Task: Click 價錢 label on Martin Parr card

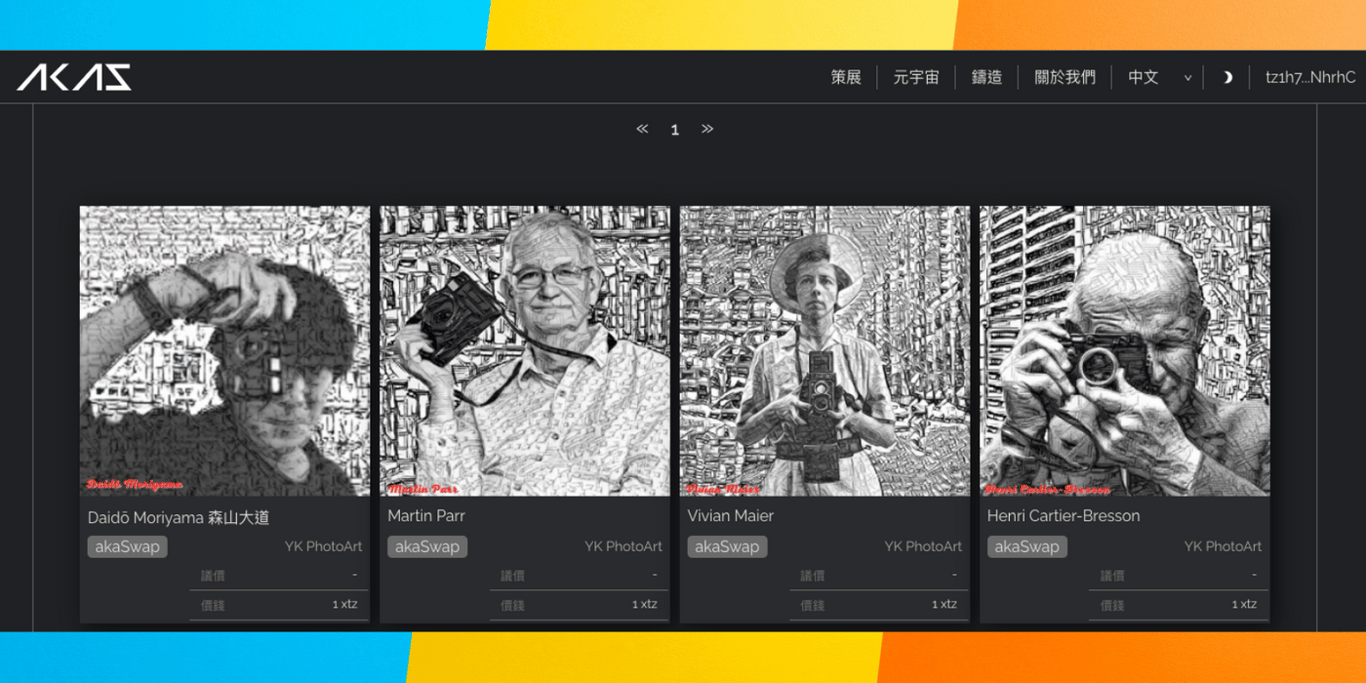Action: [x=513, y=606]
